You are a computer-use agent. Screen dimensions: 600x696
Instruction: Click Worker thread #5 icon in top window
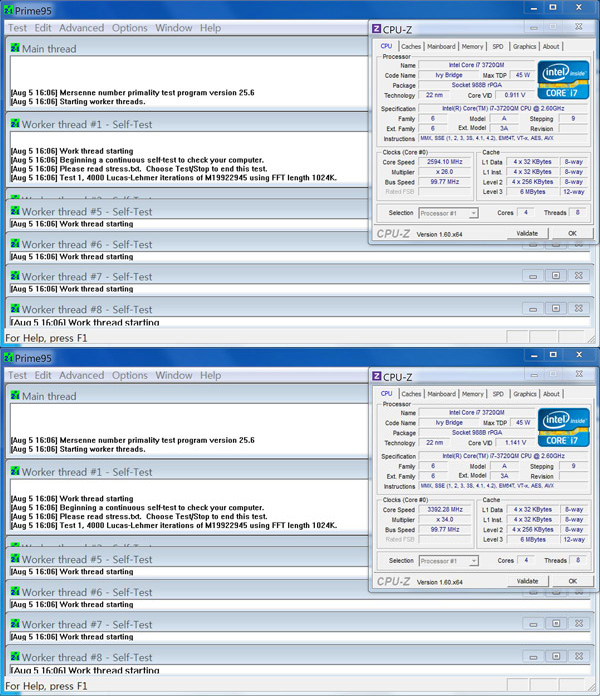tap(16, 210)
